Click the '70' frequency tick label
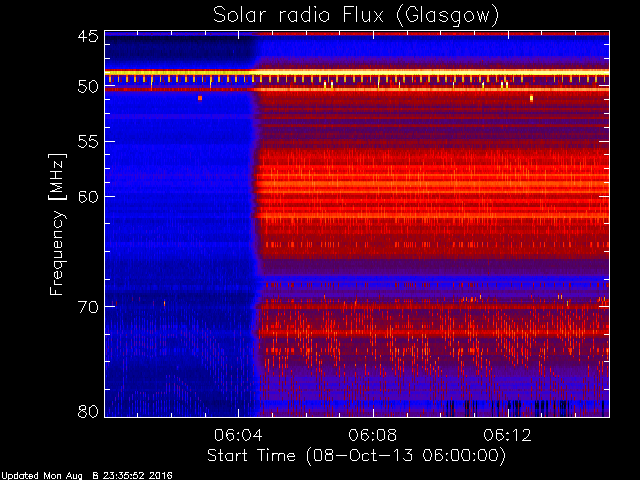 coord(88,307)
